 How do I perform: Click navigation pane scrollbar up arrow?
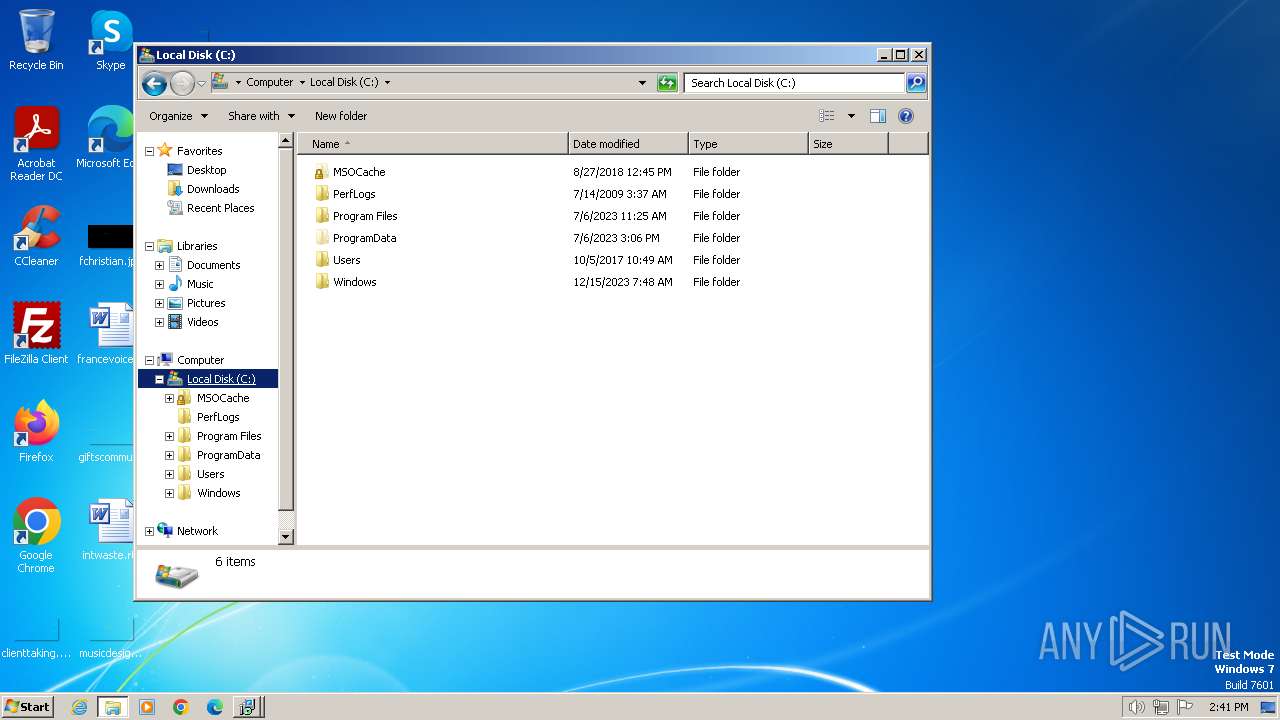(286, 142)
